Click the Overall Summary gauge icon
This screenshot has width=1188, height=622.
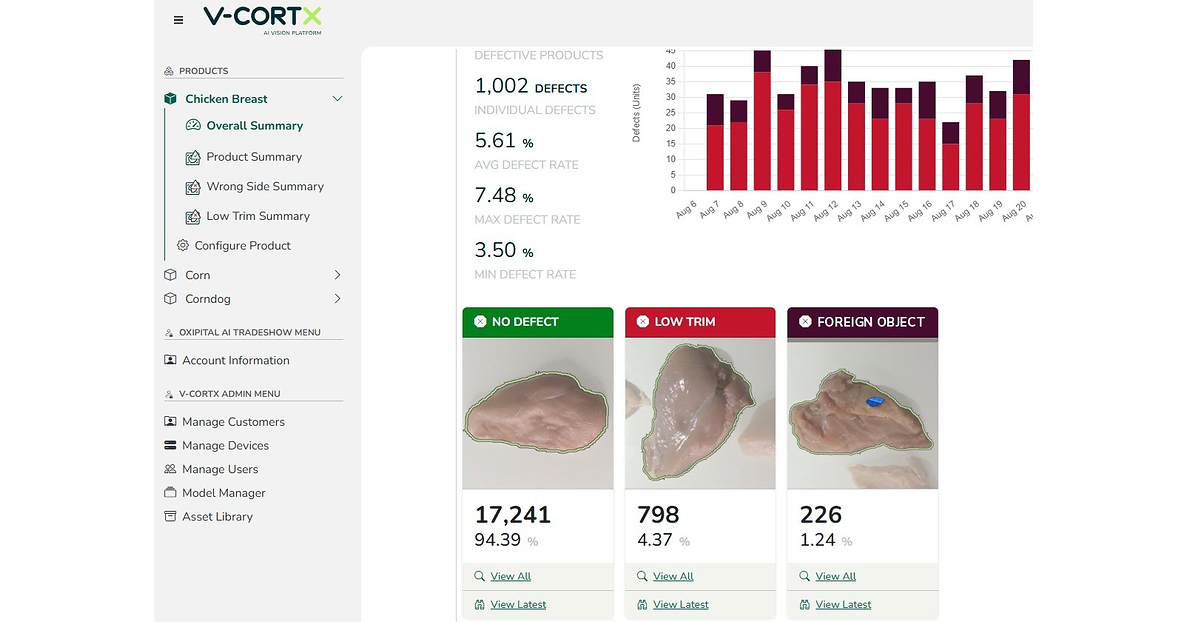point(193,126)
